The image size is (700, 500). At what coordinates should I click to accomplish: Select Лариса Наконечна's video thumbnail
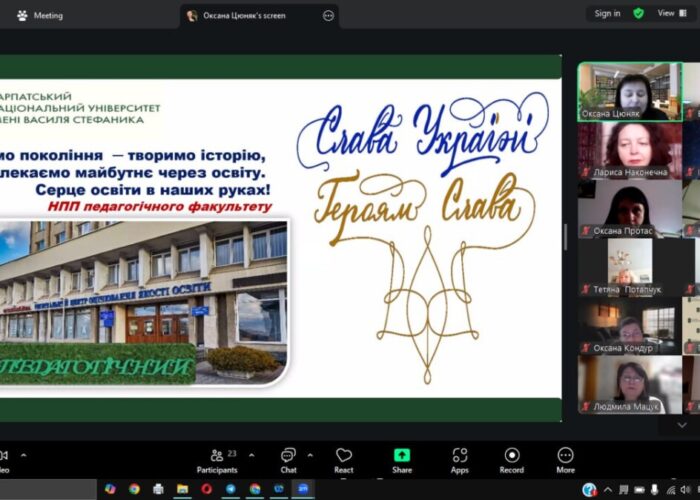pyautogui.click(x=629, y=150)
